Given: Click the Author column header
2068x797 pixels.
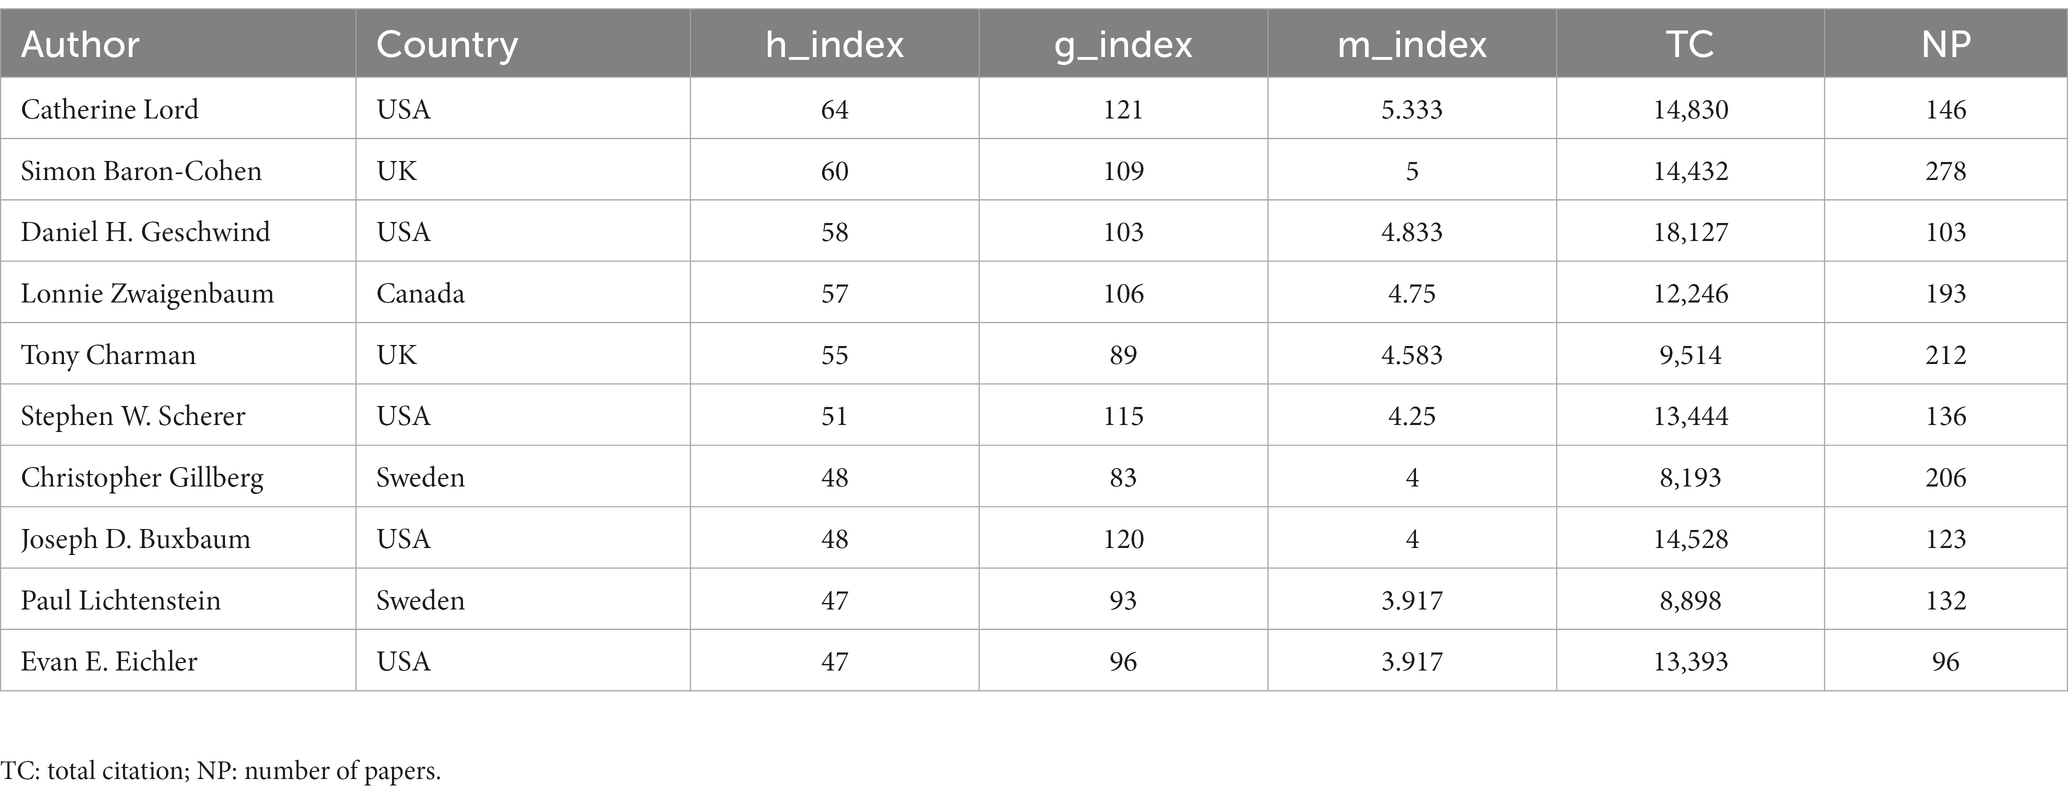Looking at the screenshot, I should tap(80, 44).
